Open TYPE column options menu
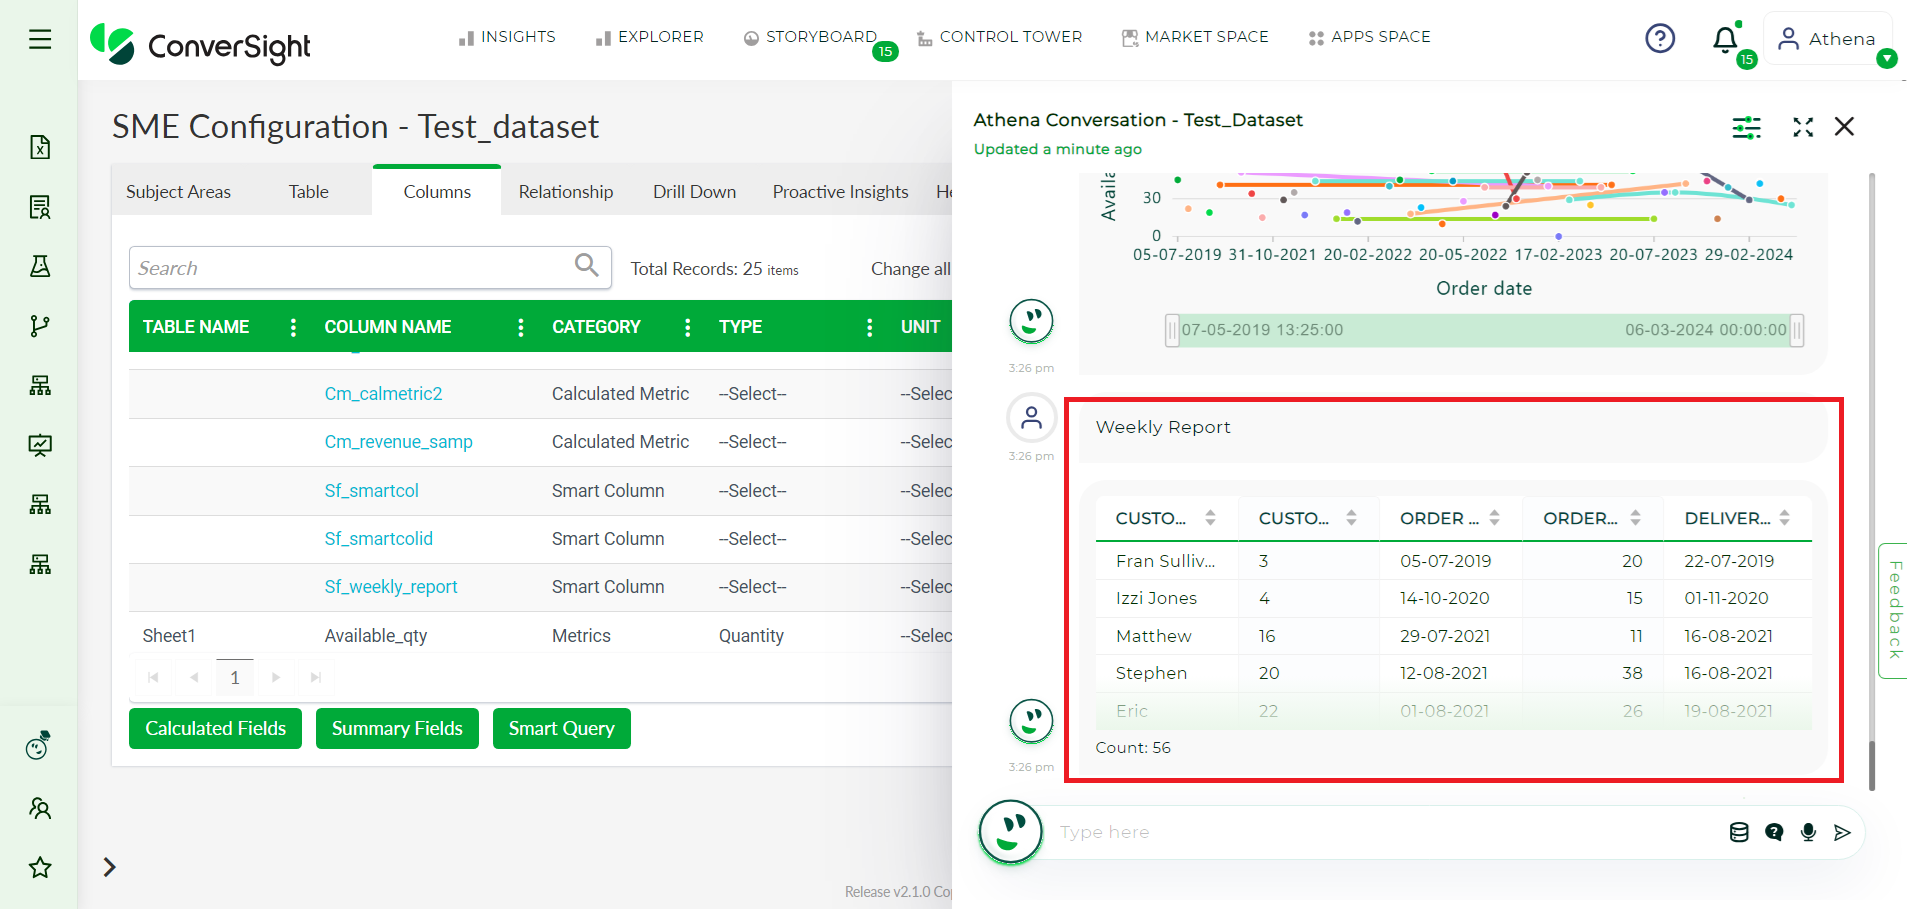The image size is (1907, 909). coord(870,327)
